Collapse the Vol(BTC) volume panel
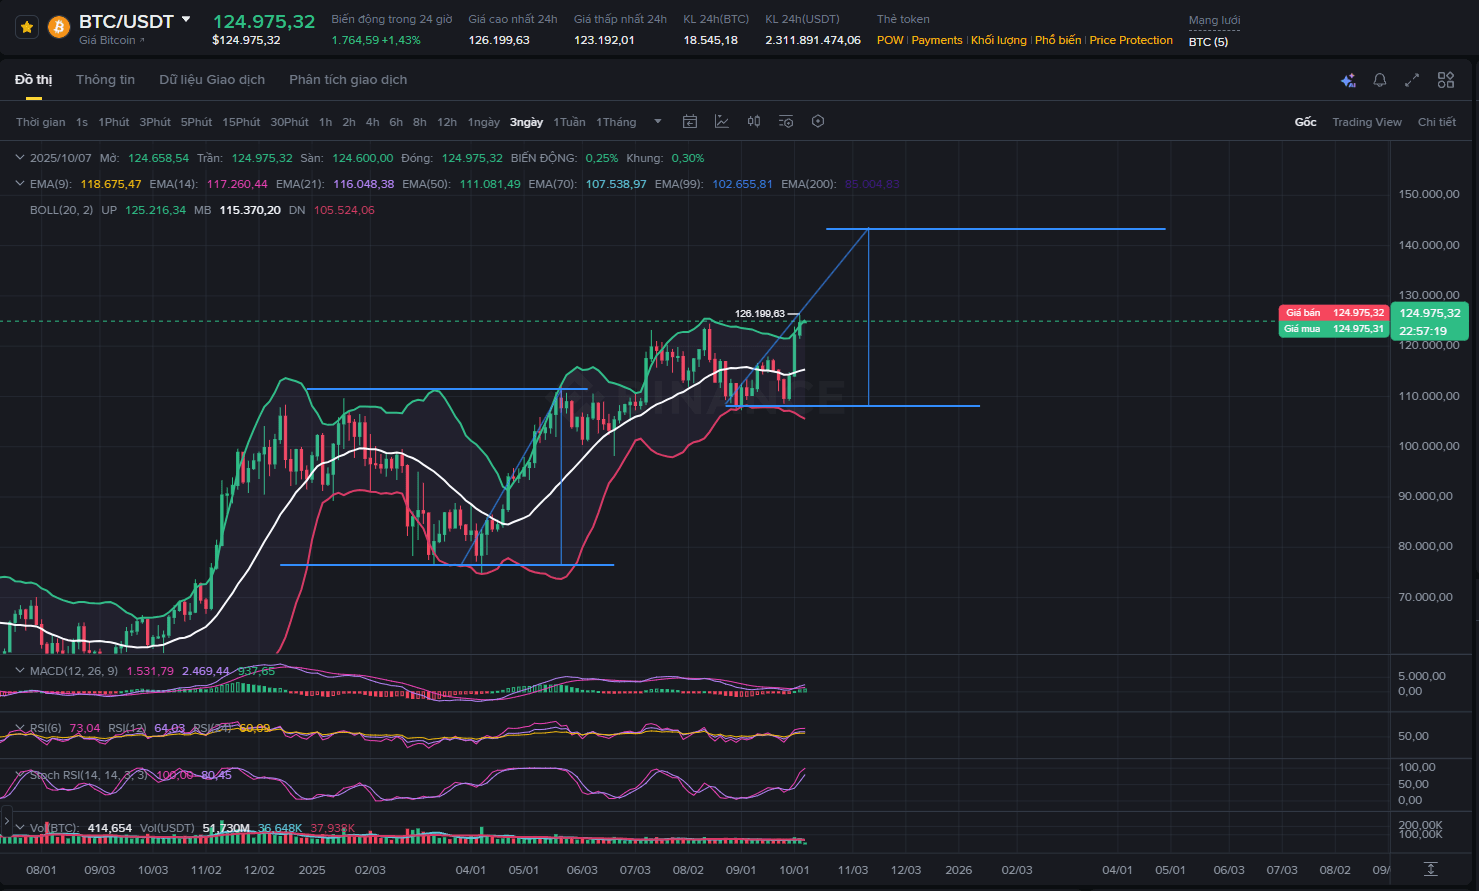 click(20, 827)
